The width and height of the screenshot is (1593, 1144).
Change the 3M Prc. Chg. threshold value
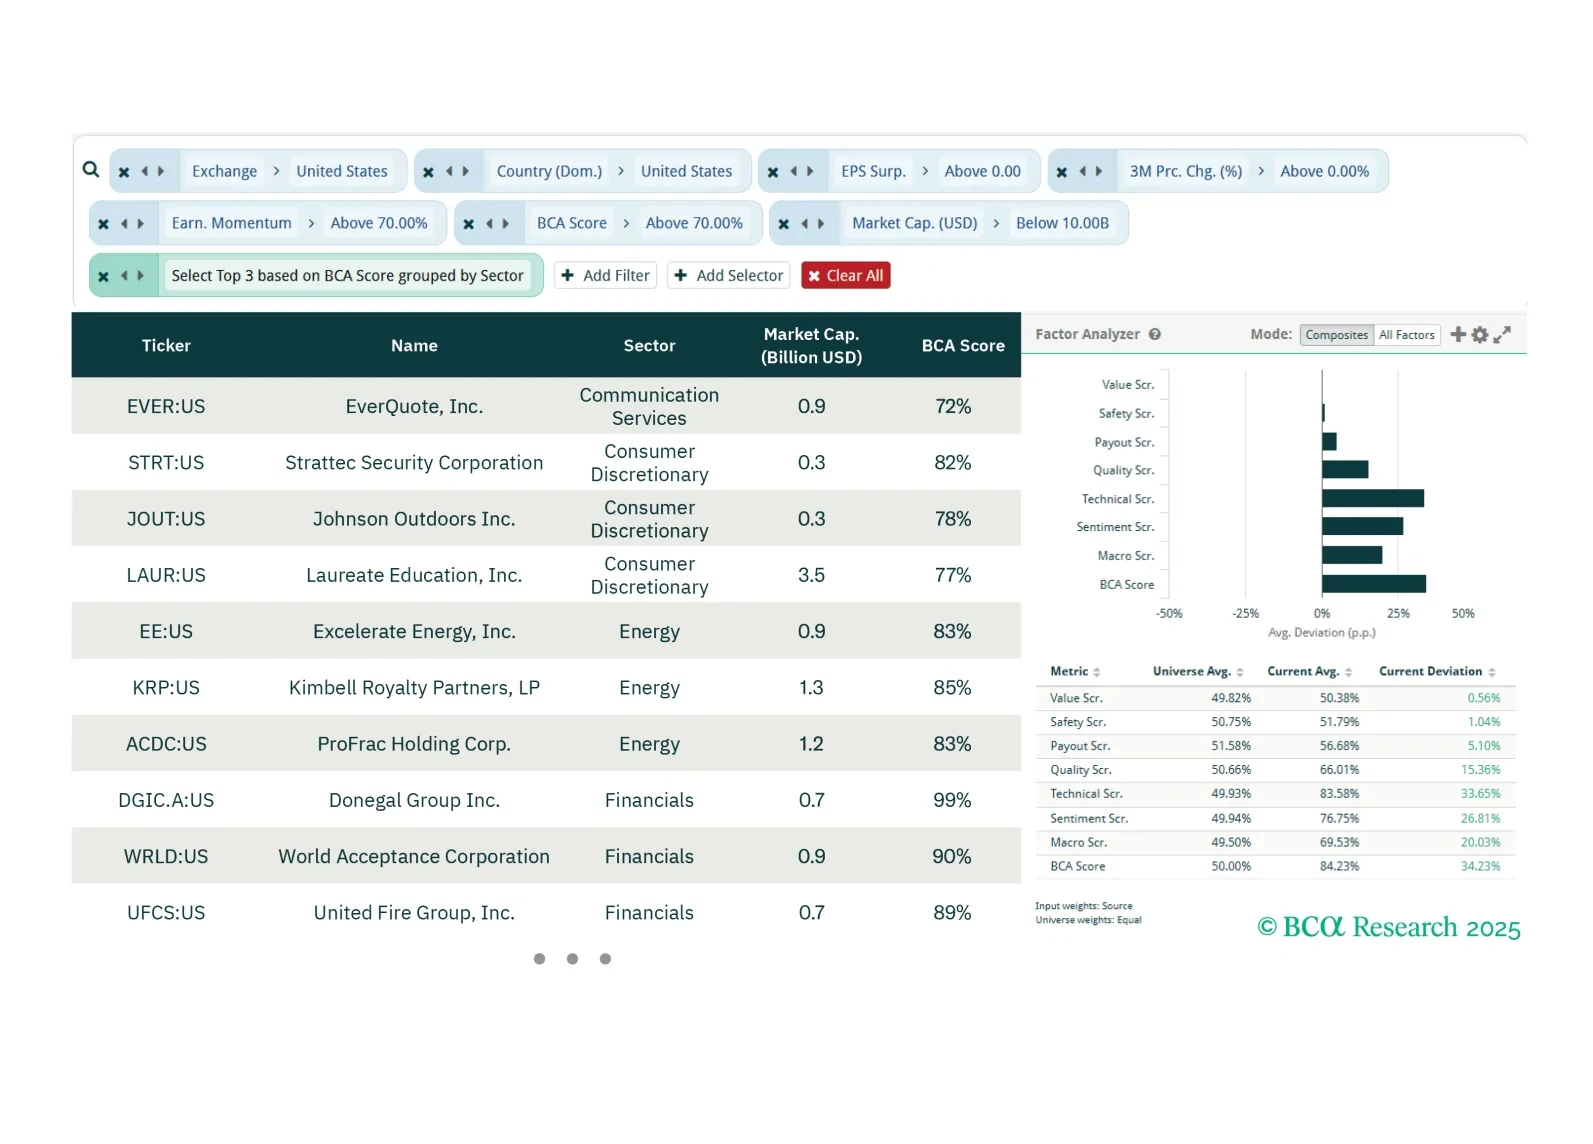(x=1324, y=172)
